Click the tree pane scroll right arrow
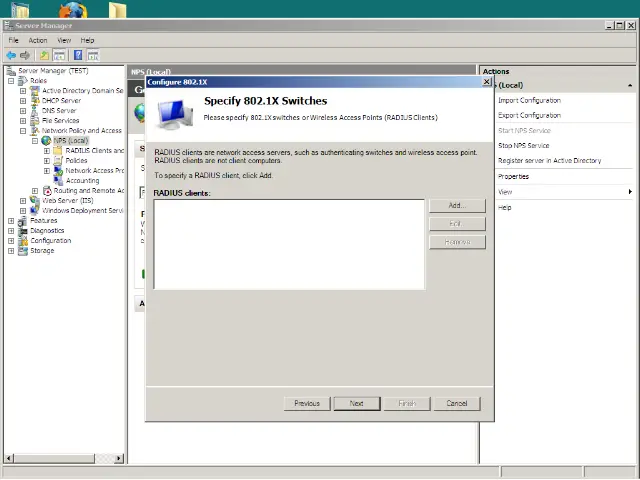The width and height of the screenshot is (640, 480). pyautogui.click(x=119, y=458)
